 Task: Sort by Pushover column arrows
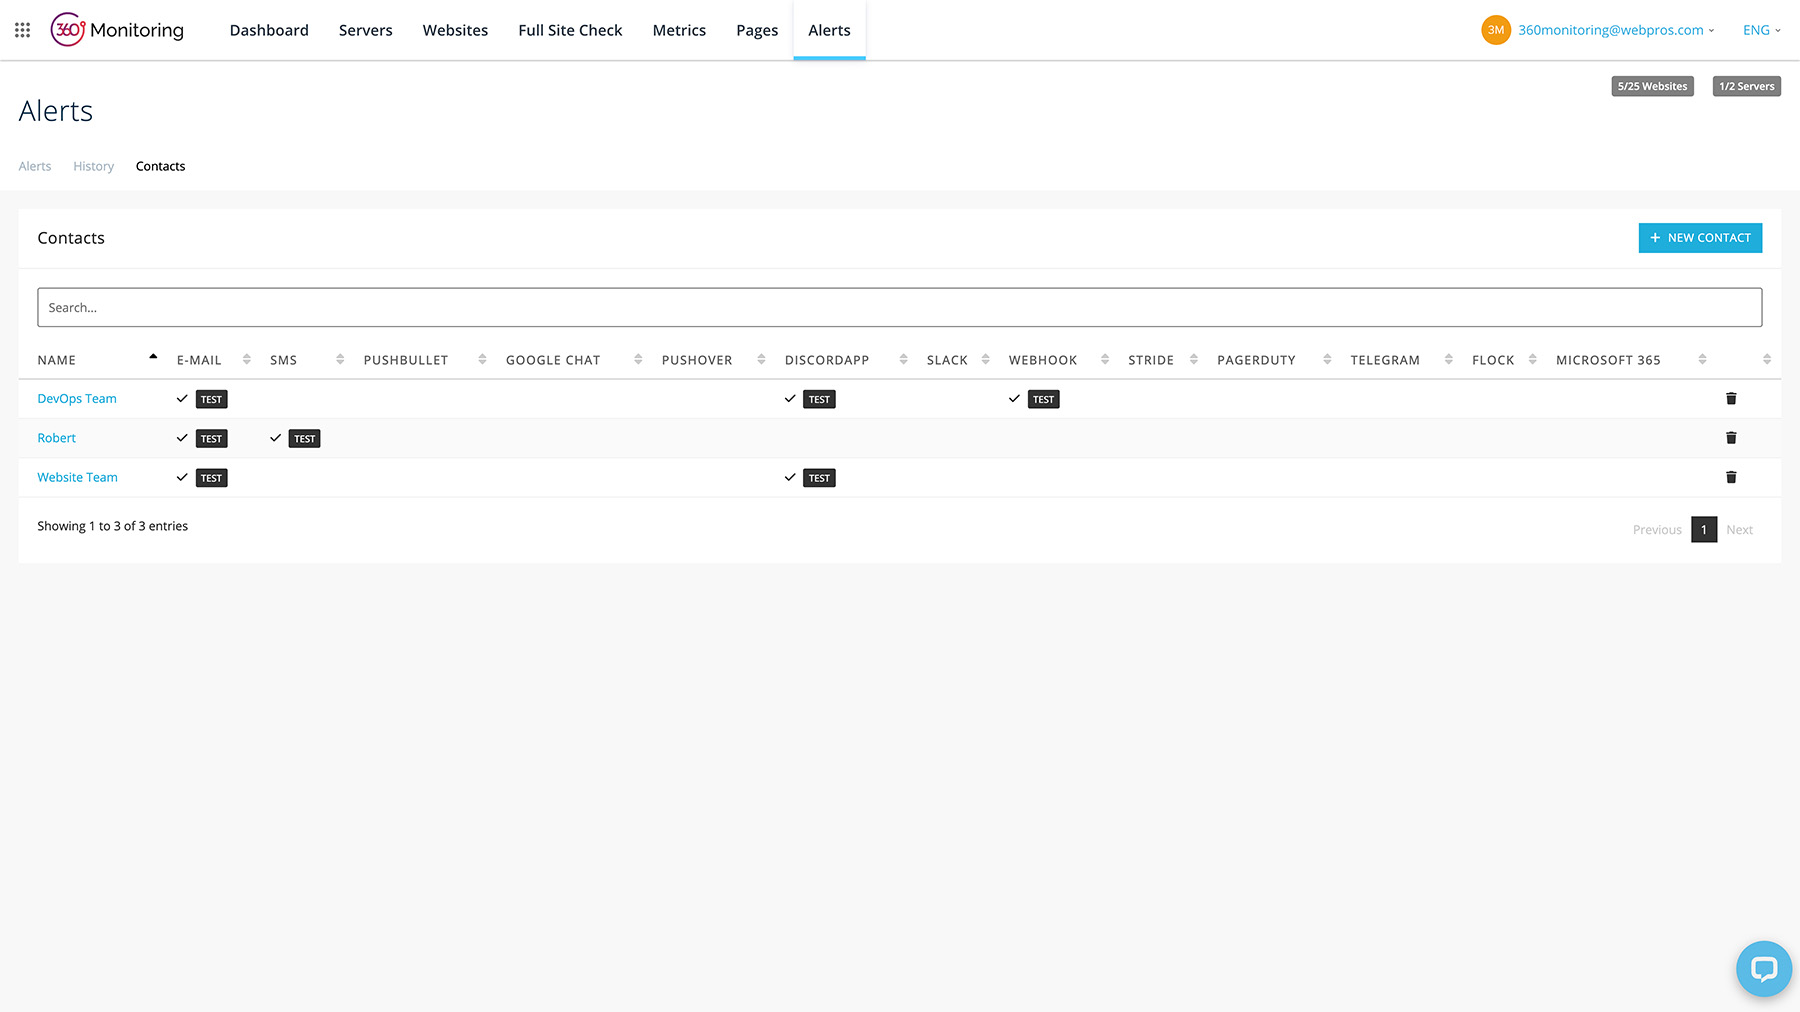tap(761, 359)
